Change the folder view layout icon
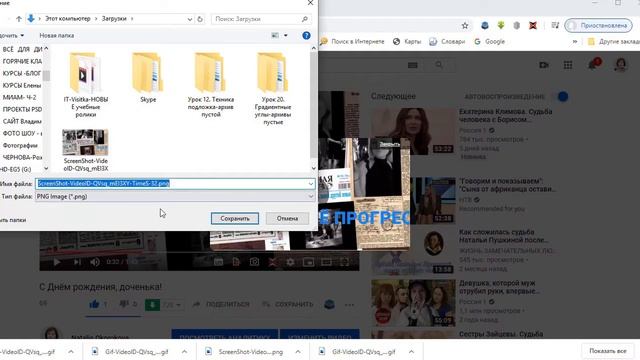 coord(276,36)
